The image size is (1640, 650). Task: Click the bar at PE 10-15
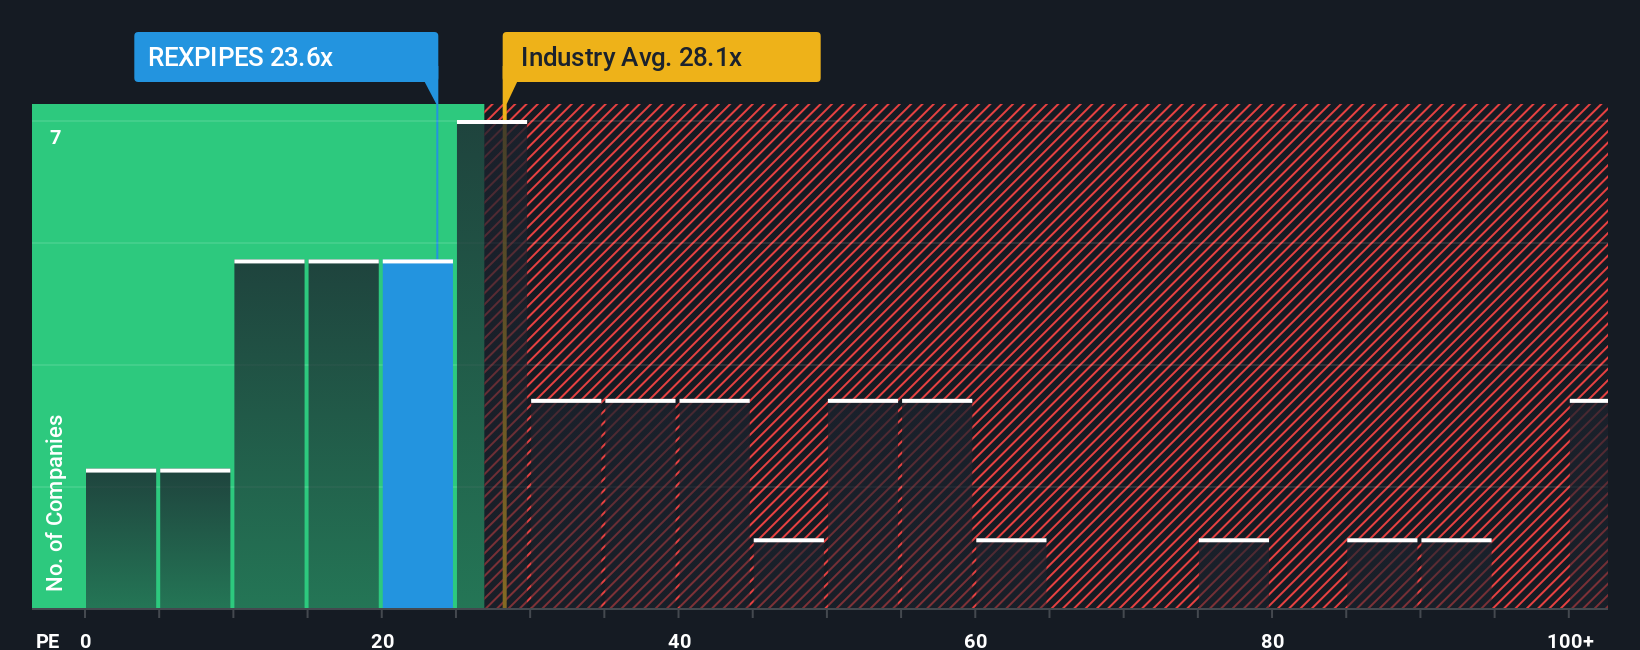(x=269, y=434)
